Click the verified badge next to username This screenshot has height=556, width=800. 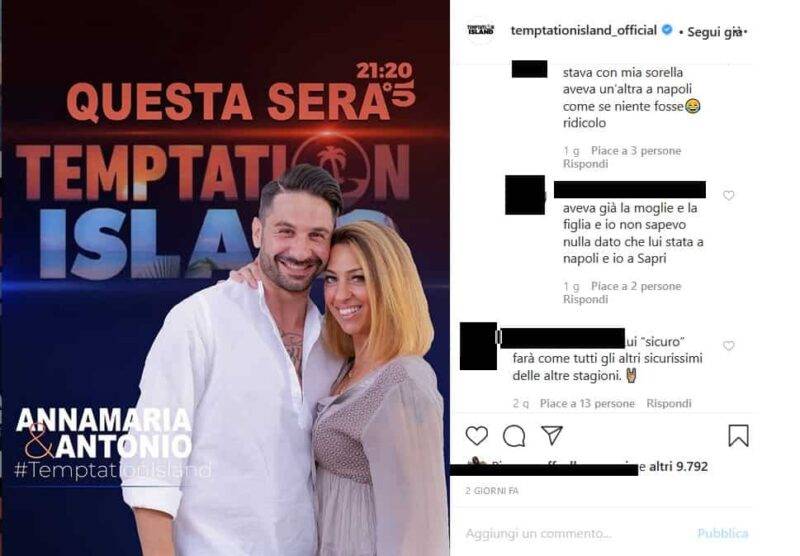[x=667, y=30]
